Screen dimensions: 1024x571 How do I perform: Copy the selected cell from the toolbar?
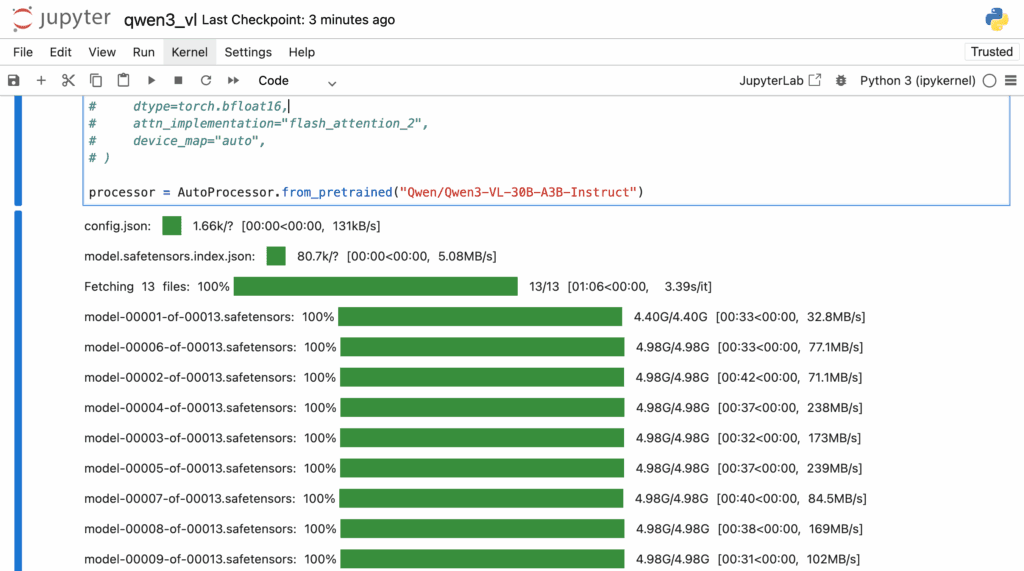[96, 81]
